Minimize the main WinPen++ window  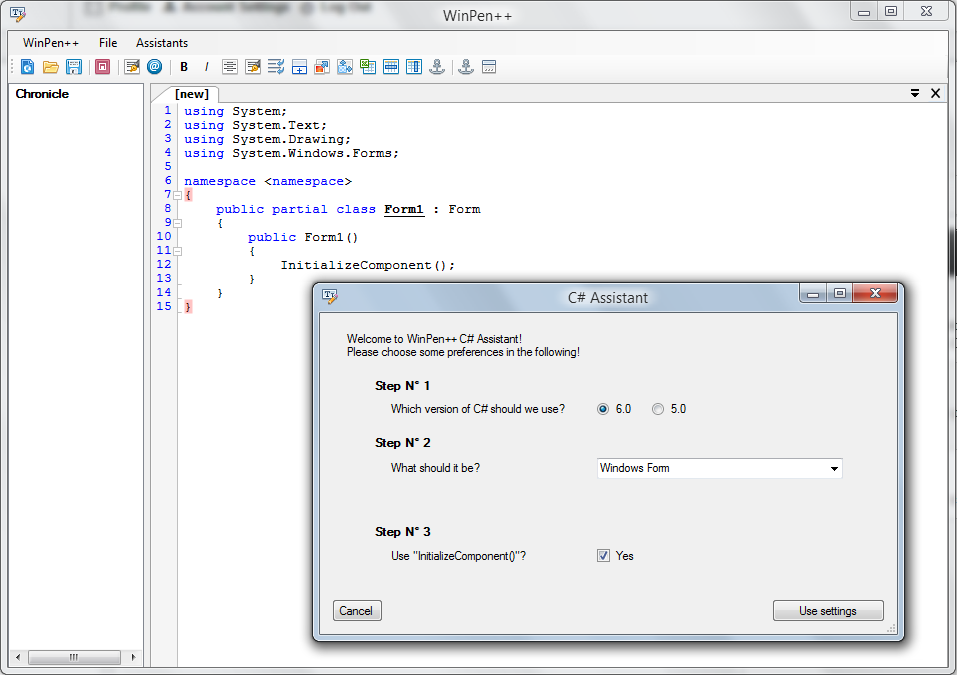click(864, 12)
